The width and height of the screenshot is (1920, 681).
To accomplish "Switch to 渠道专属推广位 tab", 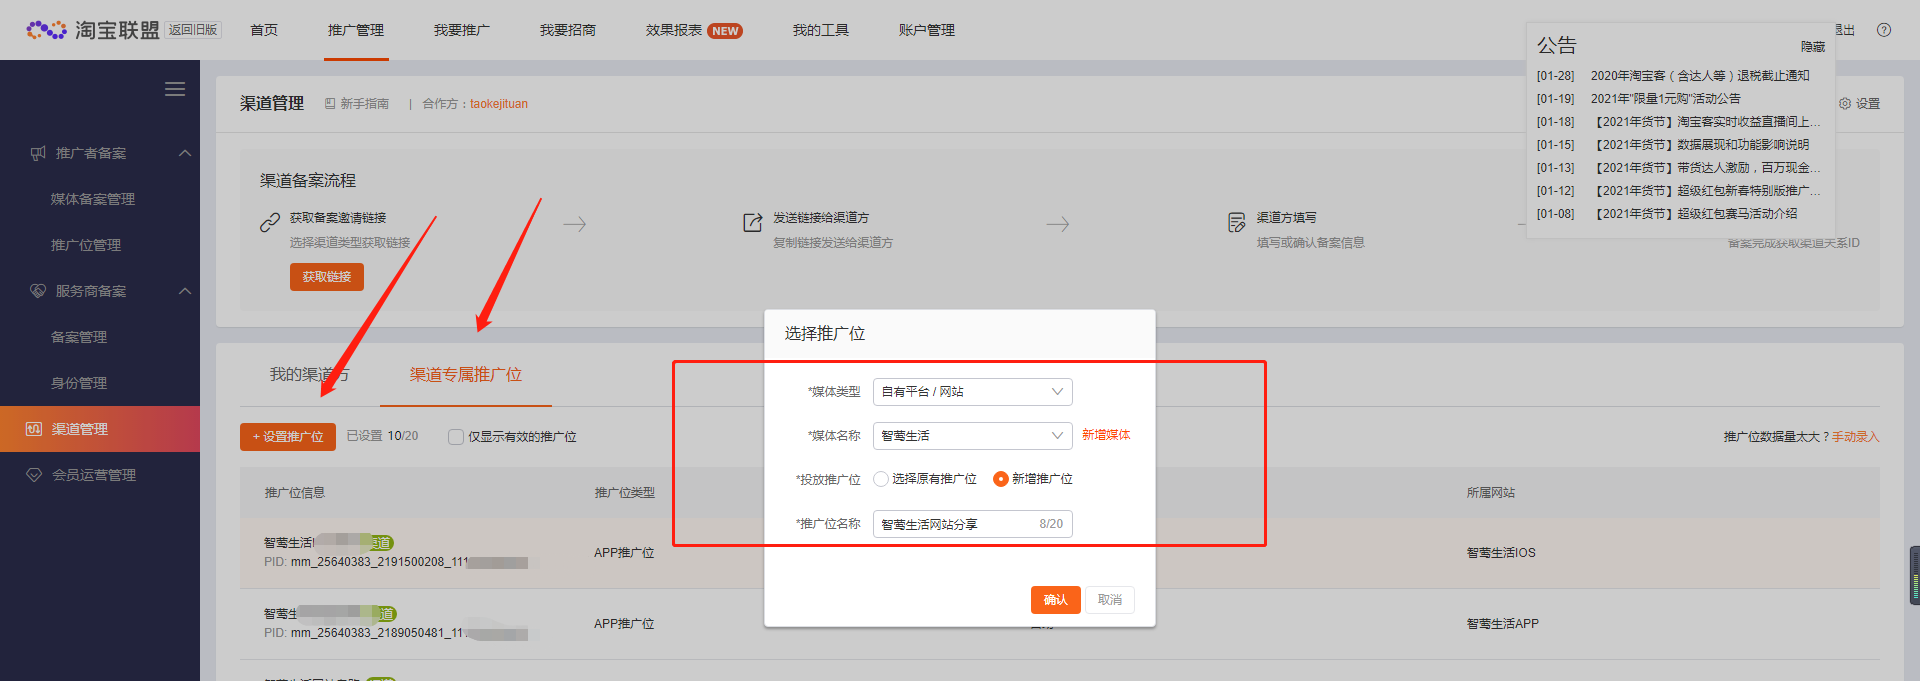I will (466, 375).
